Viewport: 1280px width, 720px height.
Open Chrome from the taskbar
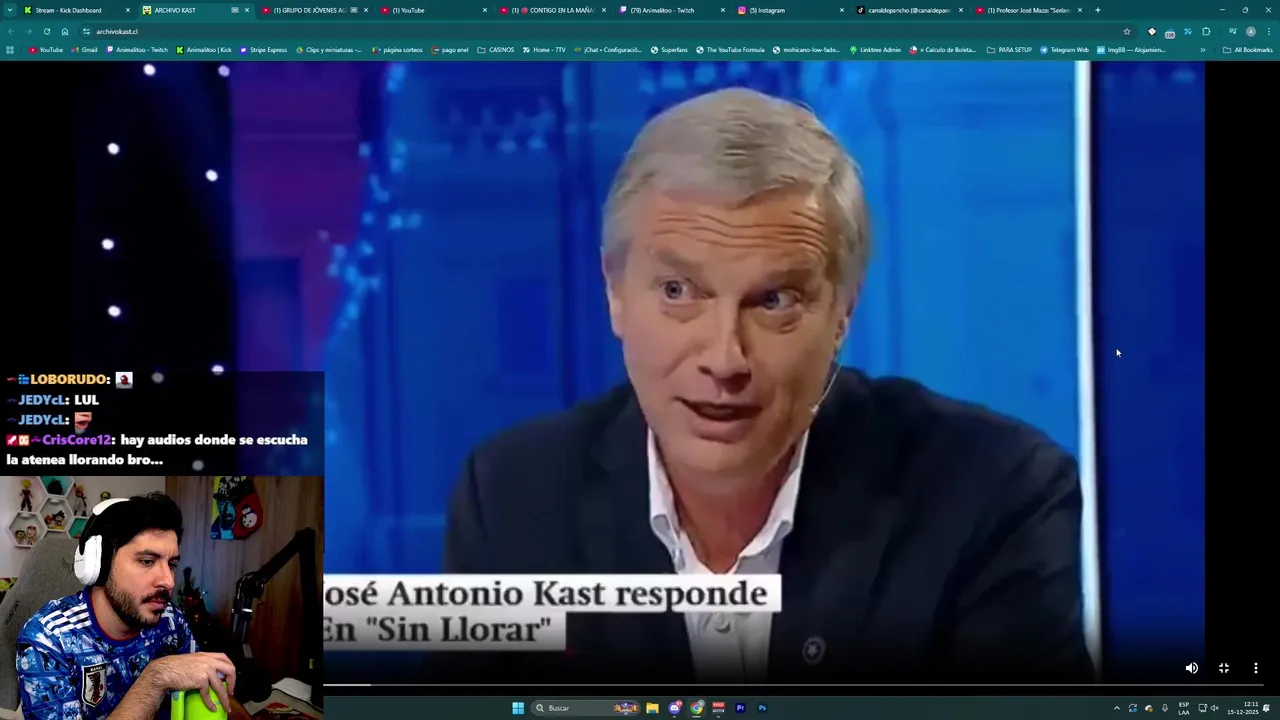(x=697, y=708)
